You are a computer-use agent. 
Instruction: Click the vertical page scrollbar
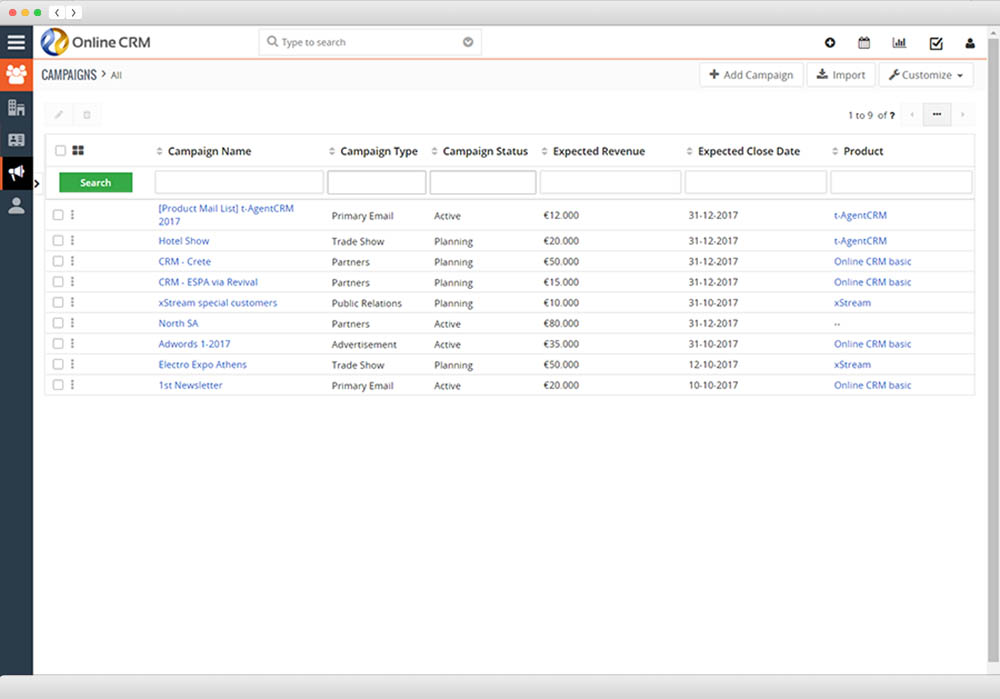coord(993,350)
